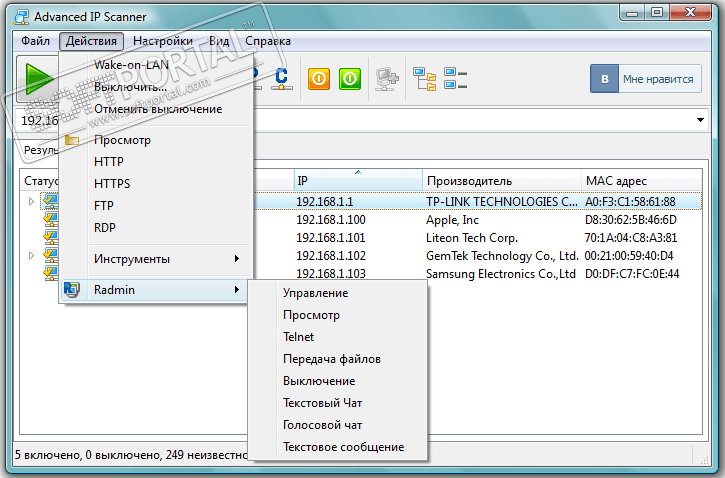Click Liteon Tech Corp. cell

click(x=472, y=238)
